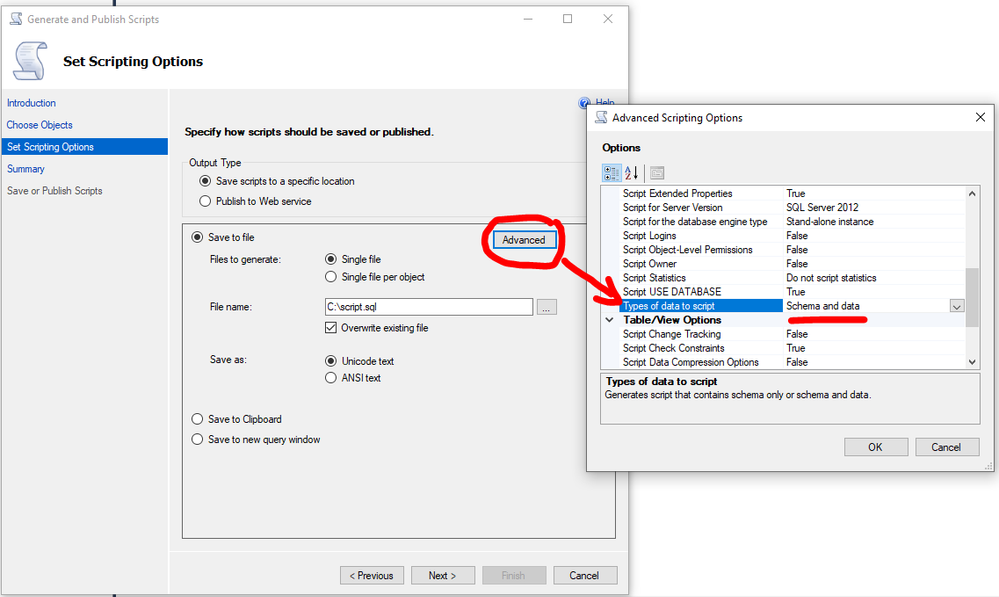Image resolution: width=999 pixels, height=597 pixels.
Task: Toggle Overwrite existing file checkbox
Action: pyautogui.click(x=331, y=327)
